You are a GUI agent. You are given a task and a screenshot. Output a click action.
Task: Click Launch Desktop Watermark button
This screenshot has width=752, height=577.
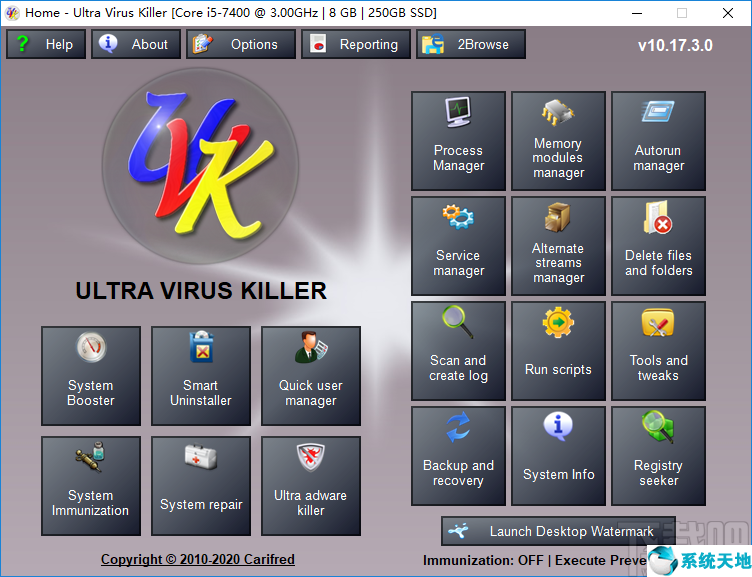coord(558,531)
